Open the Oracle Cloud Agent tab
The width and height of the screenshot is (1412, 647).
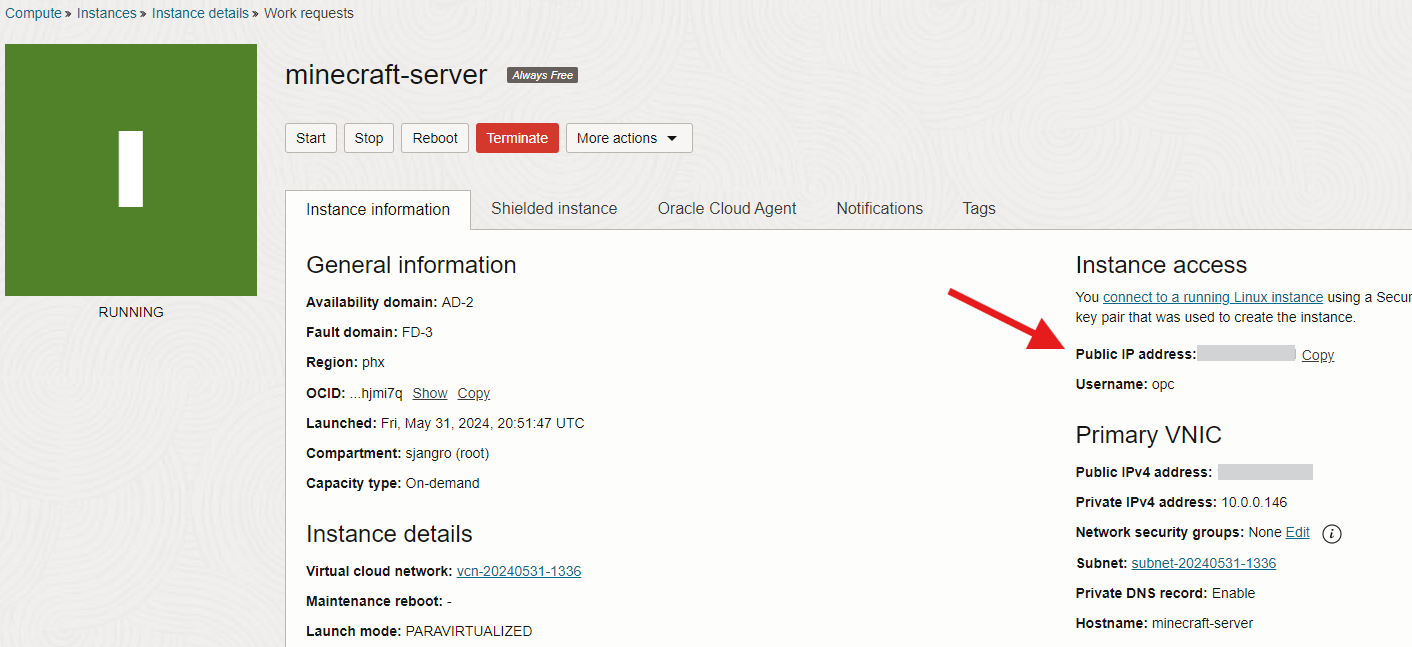tap(726, 209)
